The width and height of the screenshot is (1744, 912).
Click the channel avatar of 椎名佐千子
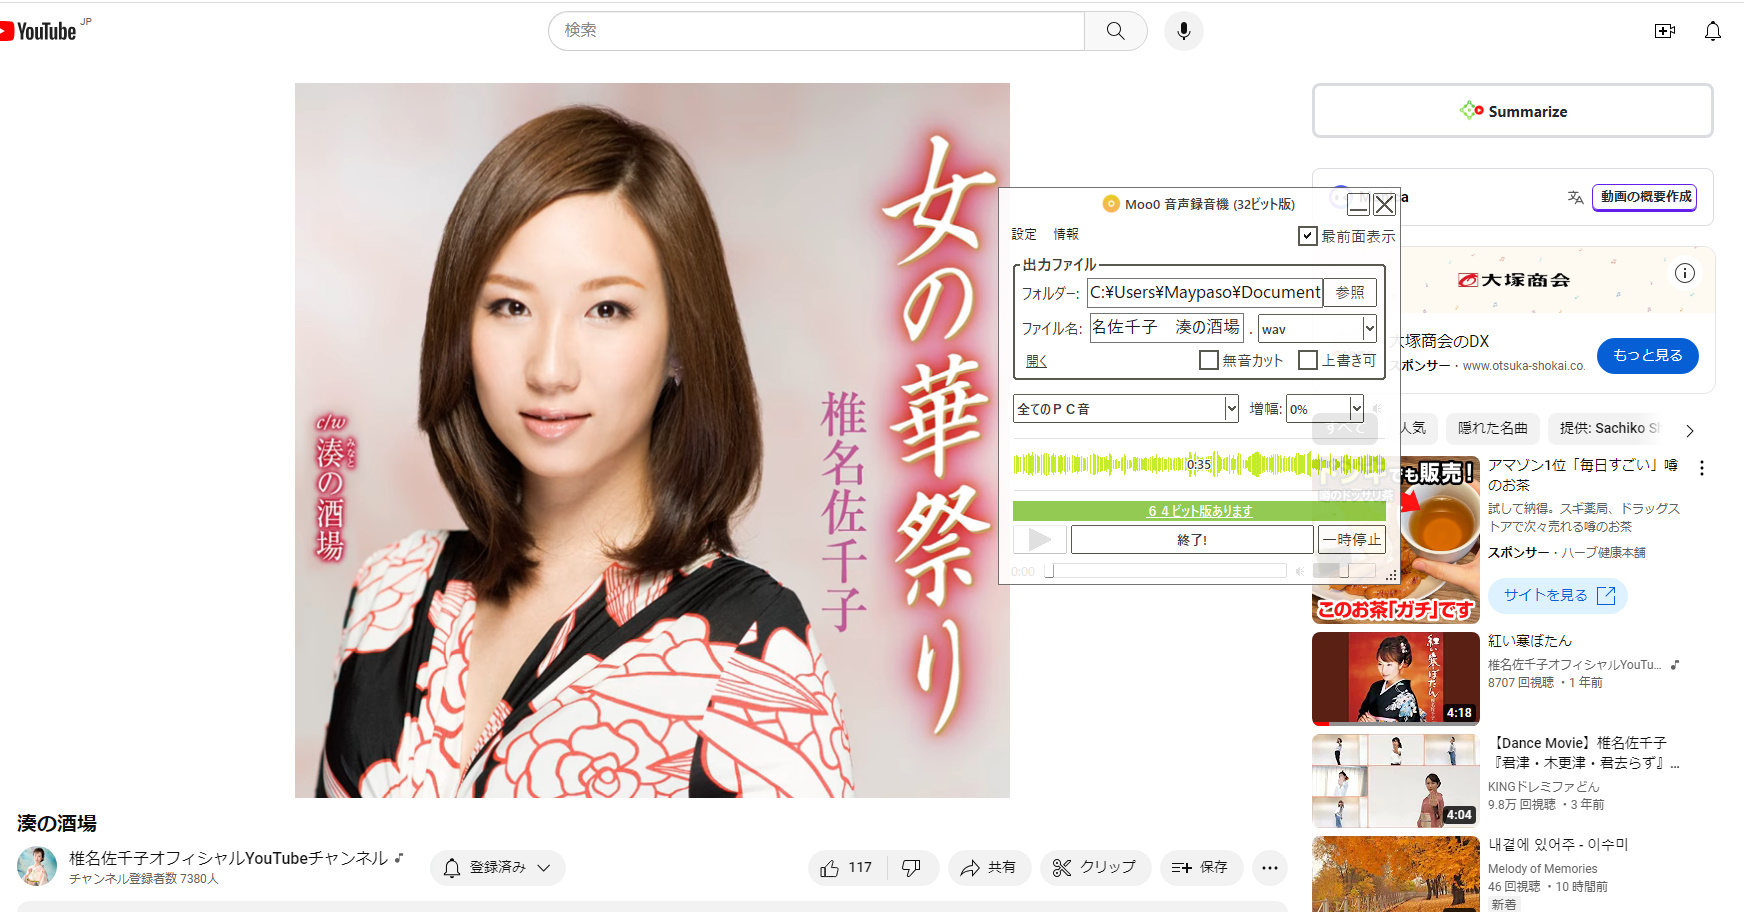coord(37,866)
